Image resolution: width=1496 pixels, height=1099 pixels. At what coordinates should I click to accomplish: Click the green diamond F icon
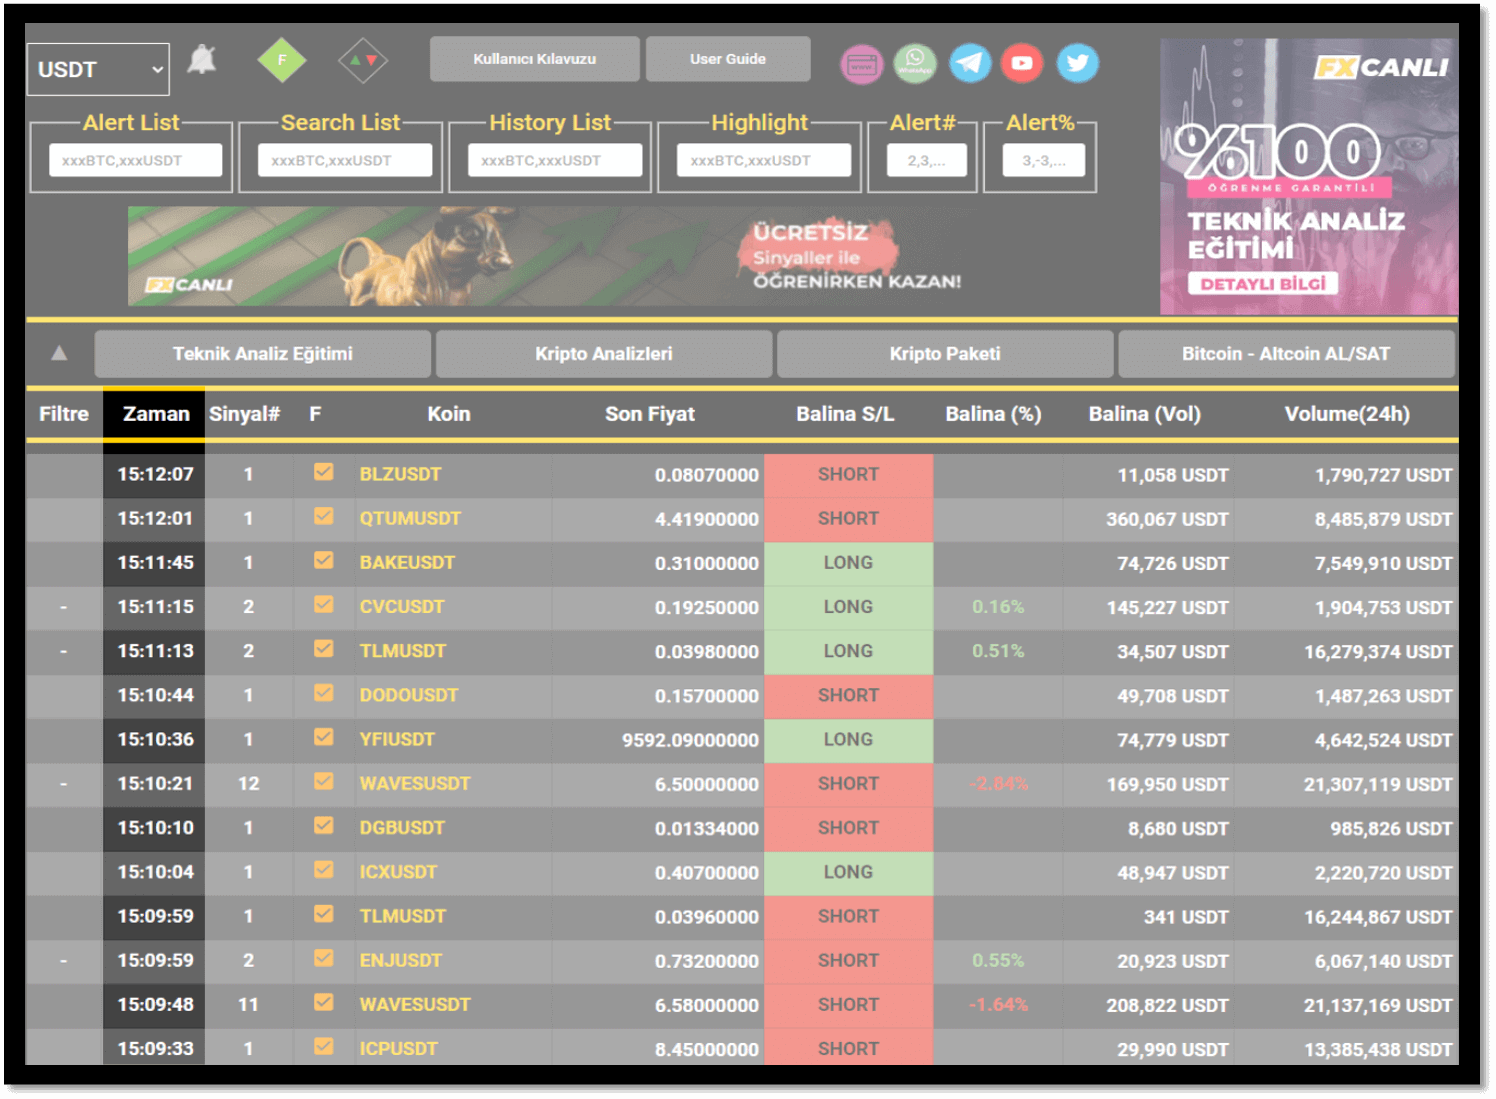point(282,61)
